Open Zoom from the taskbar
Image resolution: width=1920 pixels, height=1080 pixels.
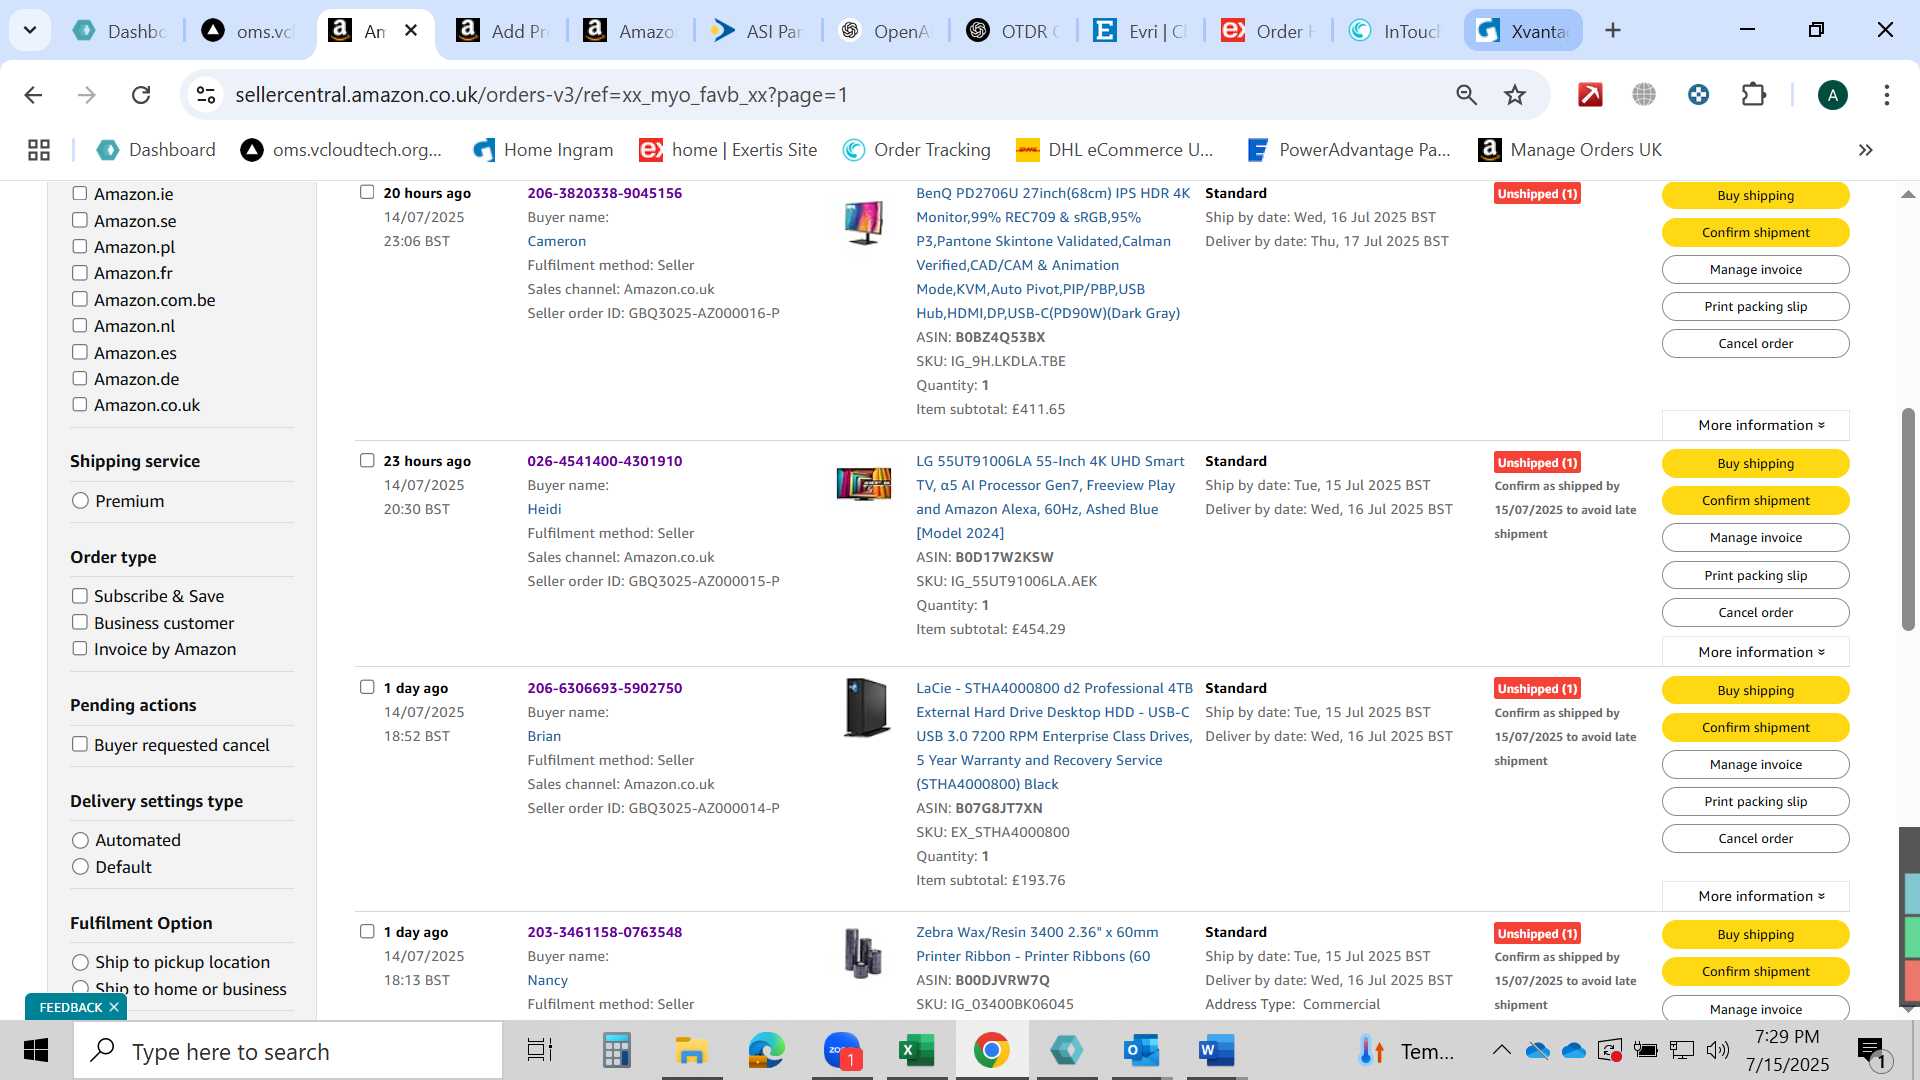(842, 1051)
